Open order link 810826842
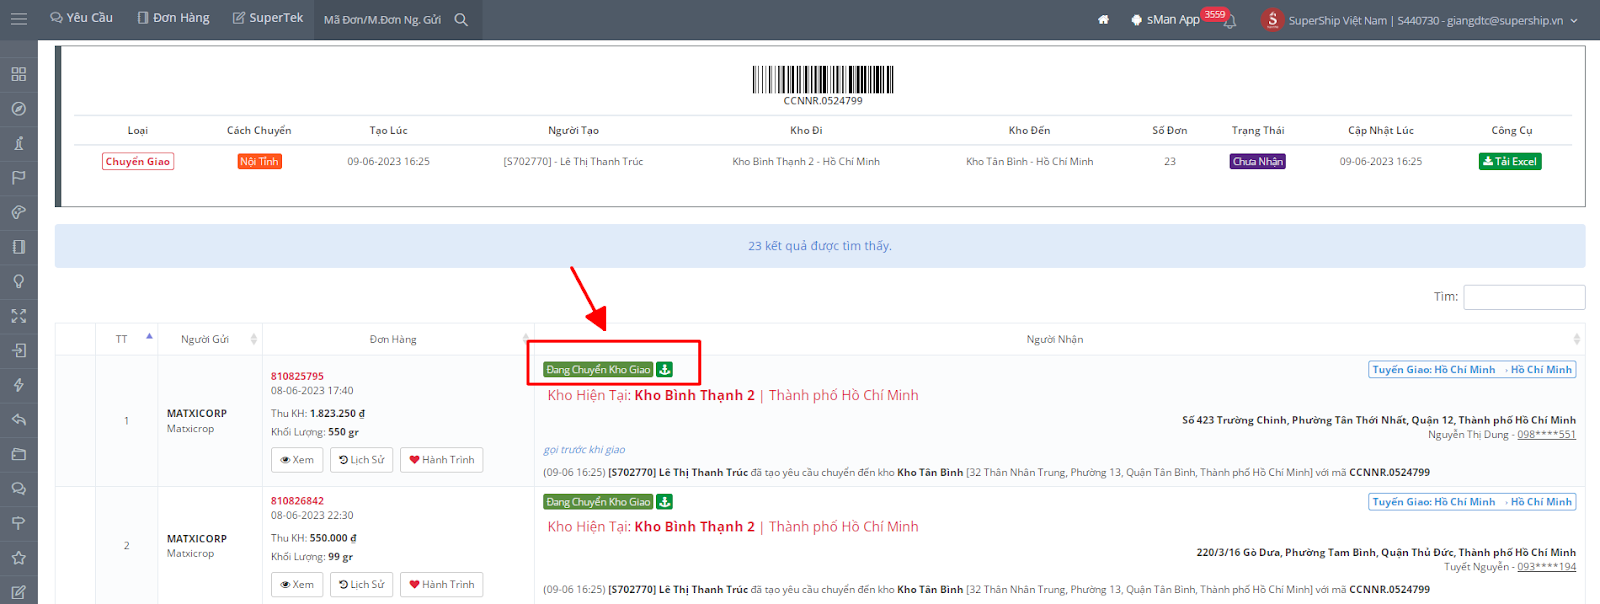 click(x=297, y=501)
